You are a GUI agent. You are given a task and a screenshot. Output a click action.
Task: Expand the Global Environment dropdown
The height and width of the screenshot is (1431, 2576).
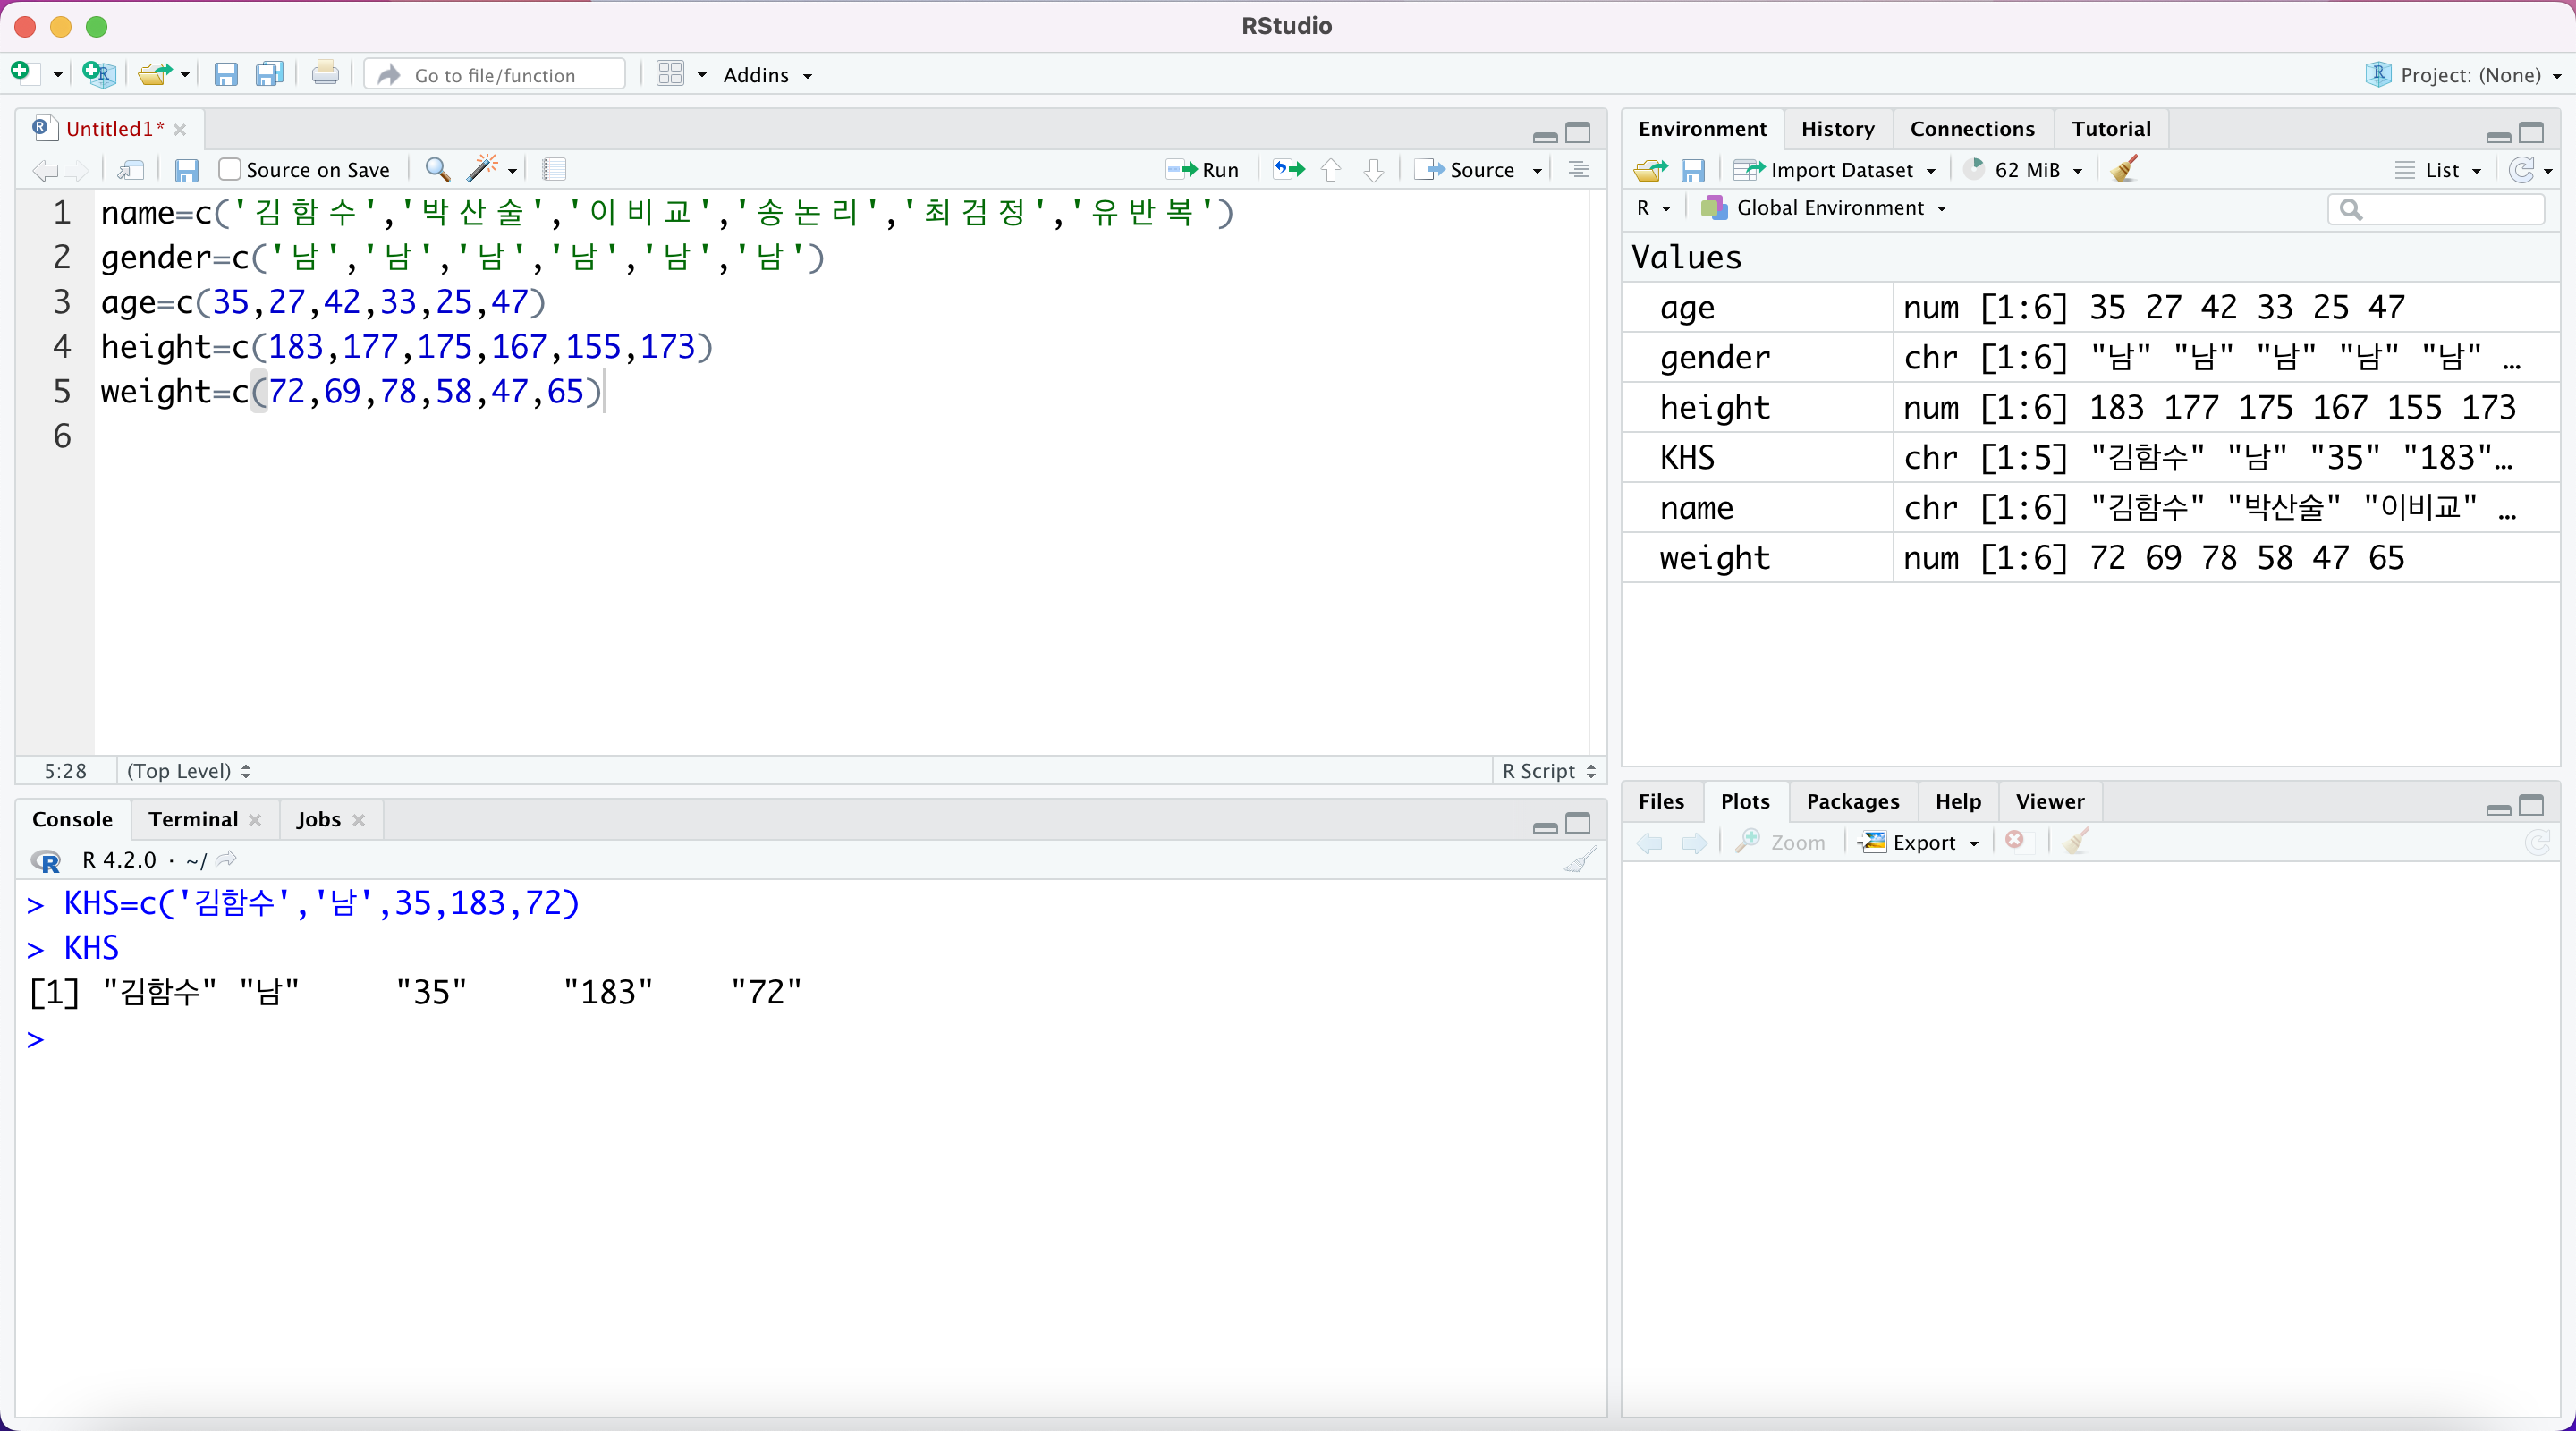(x=1828, y=208)
